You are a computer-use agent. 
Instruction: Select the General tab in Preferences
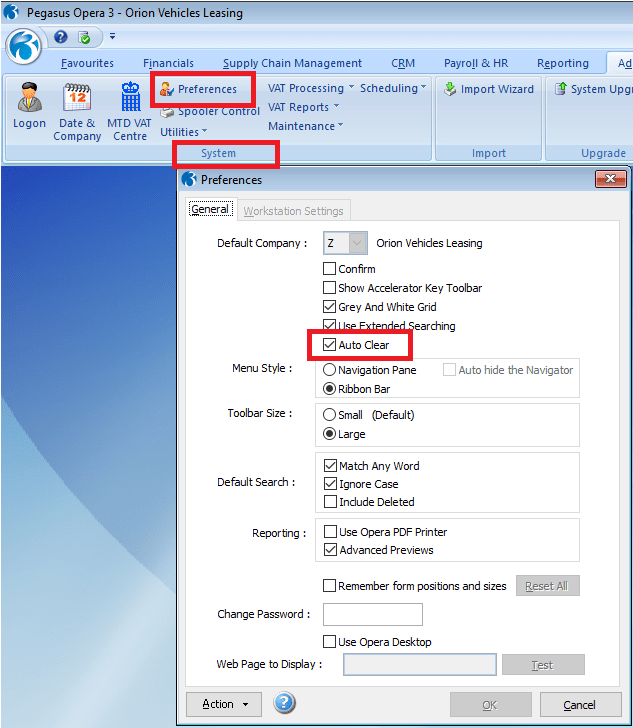(211, 209)
